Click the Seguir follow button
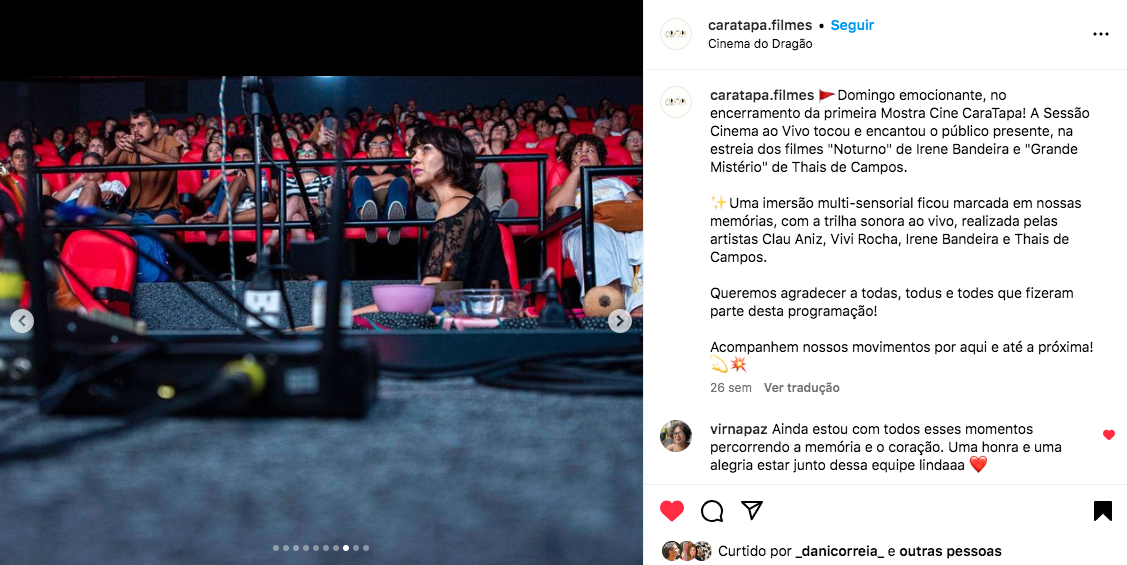Screen dimensions: 1127x565 (x=852, y=25)
